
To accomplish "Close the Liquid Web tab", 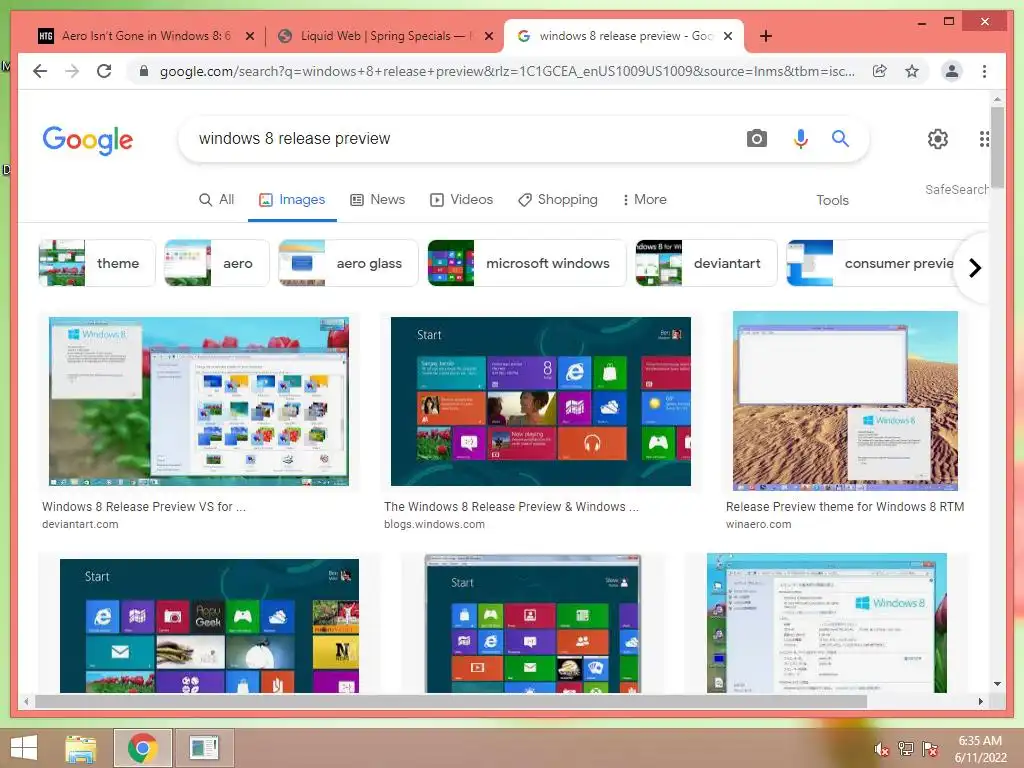I will 488,36.
